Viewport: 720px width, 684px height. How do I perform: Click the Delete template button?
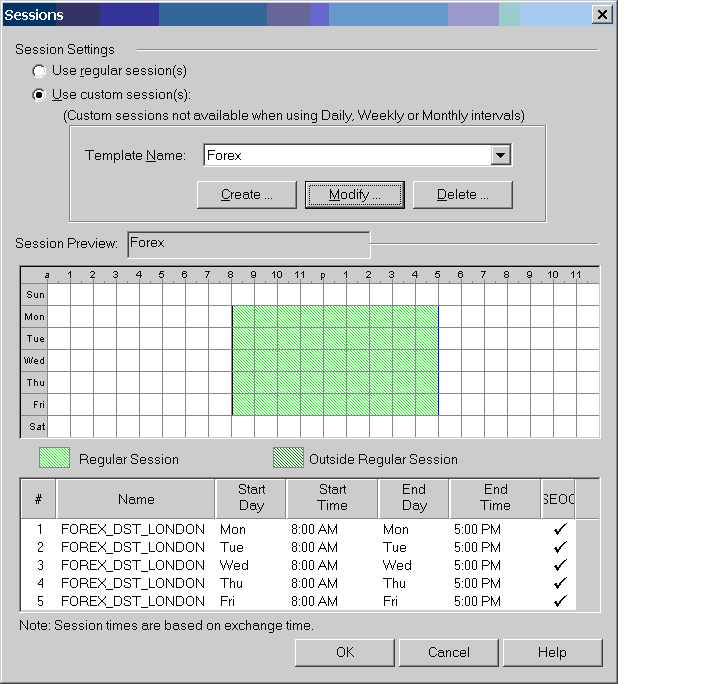[x=462, y=194]
